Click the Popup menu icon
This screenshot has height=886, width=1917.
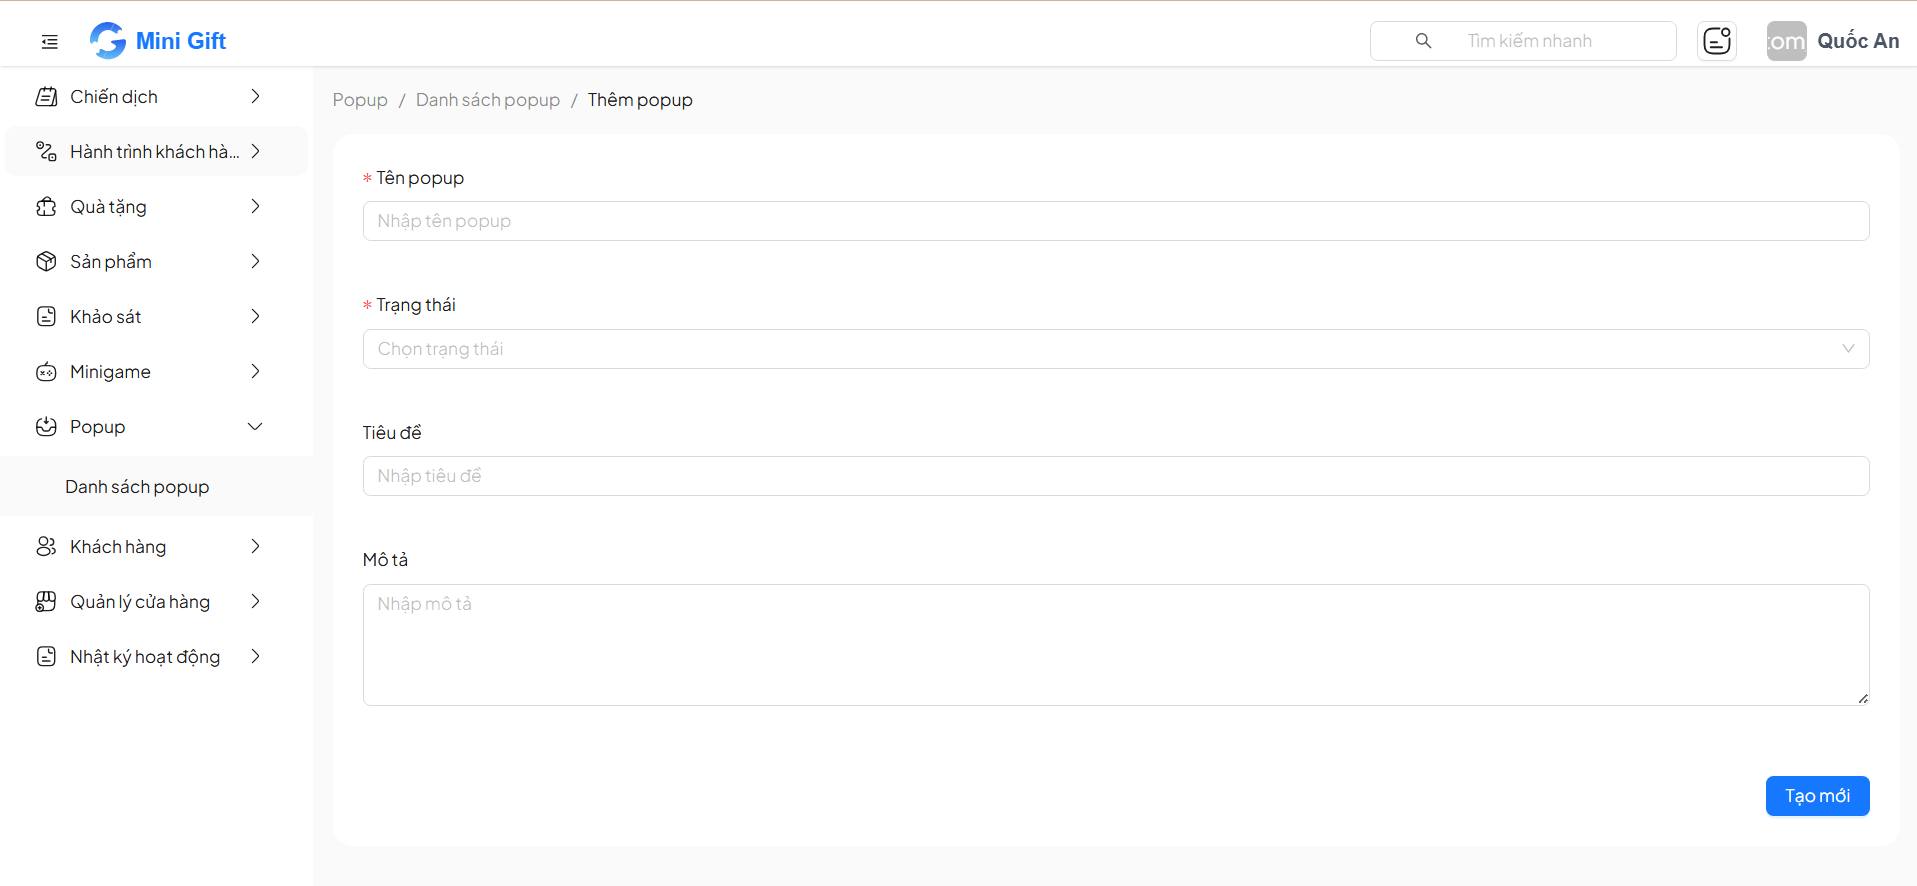pos(46,427)
